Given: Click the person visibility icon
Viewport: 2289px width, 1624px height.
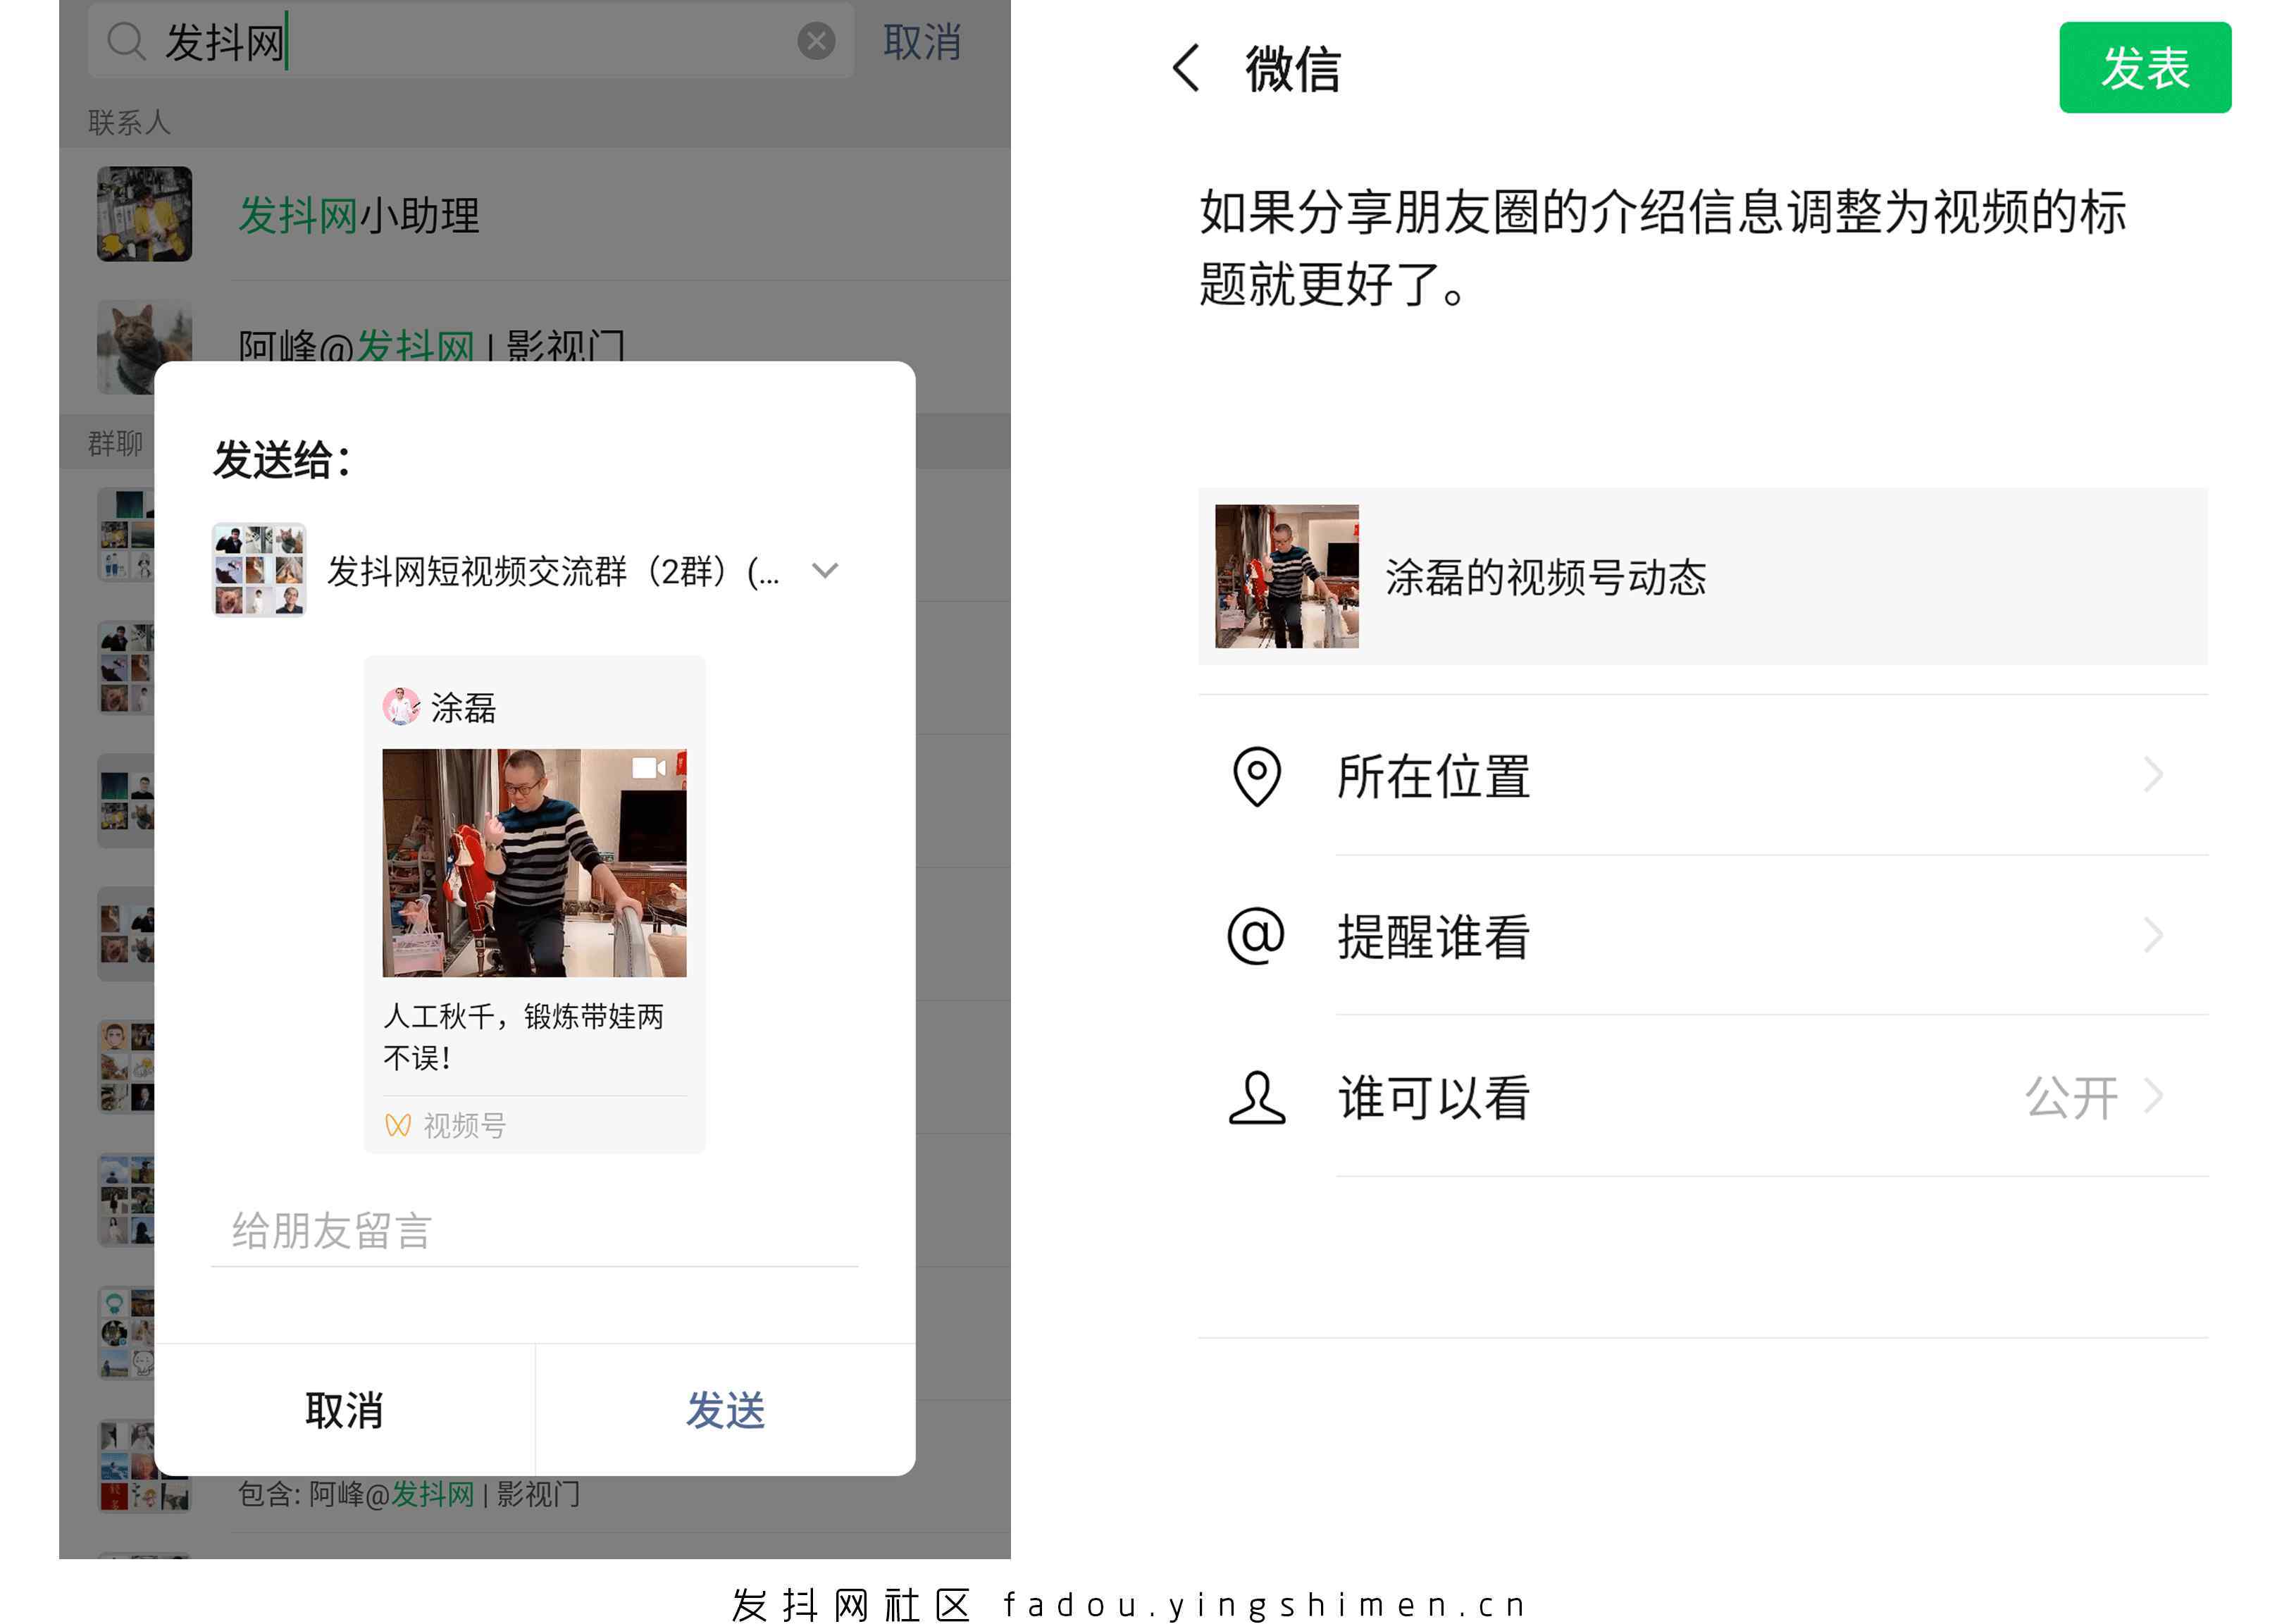Looking at the screenshot, I should point(1256,1097).
